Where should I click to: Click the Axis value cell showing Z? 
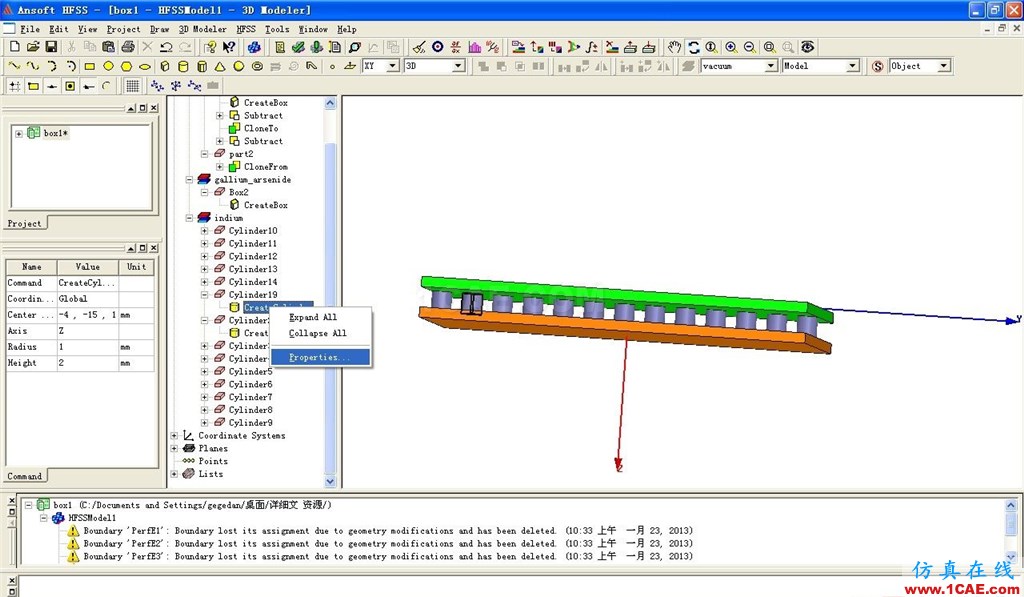[x=88, y=331]
